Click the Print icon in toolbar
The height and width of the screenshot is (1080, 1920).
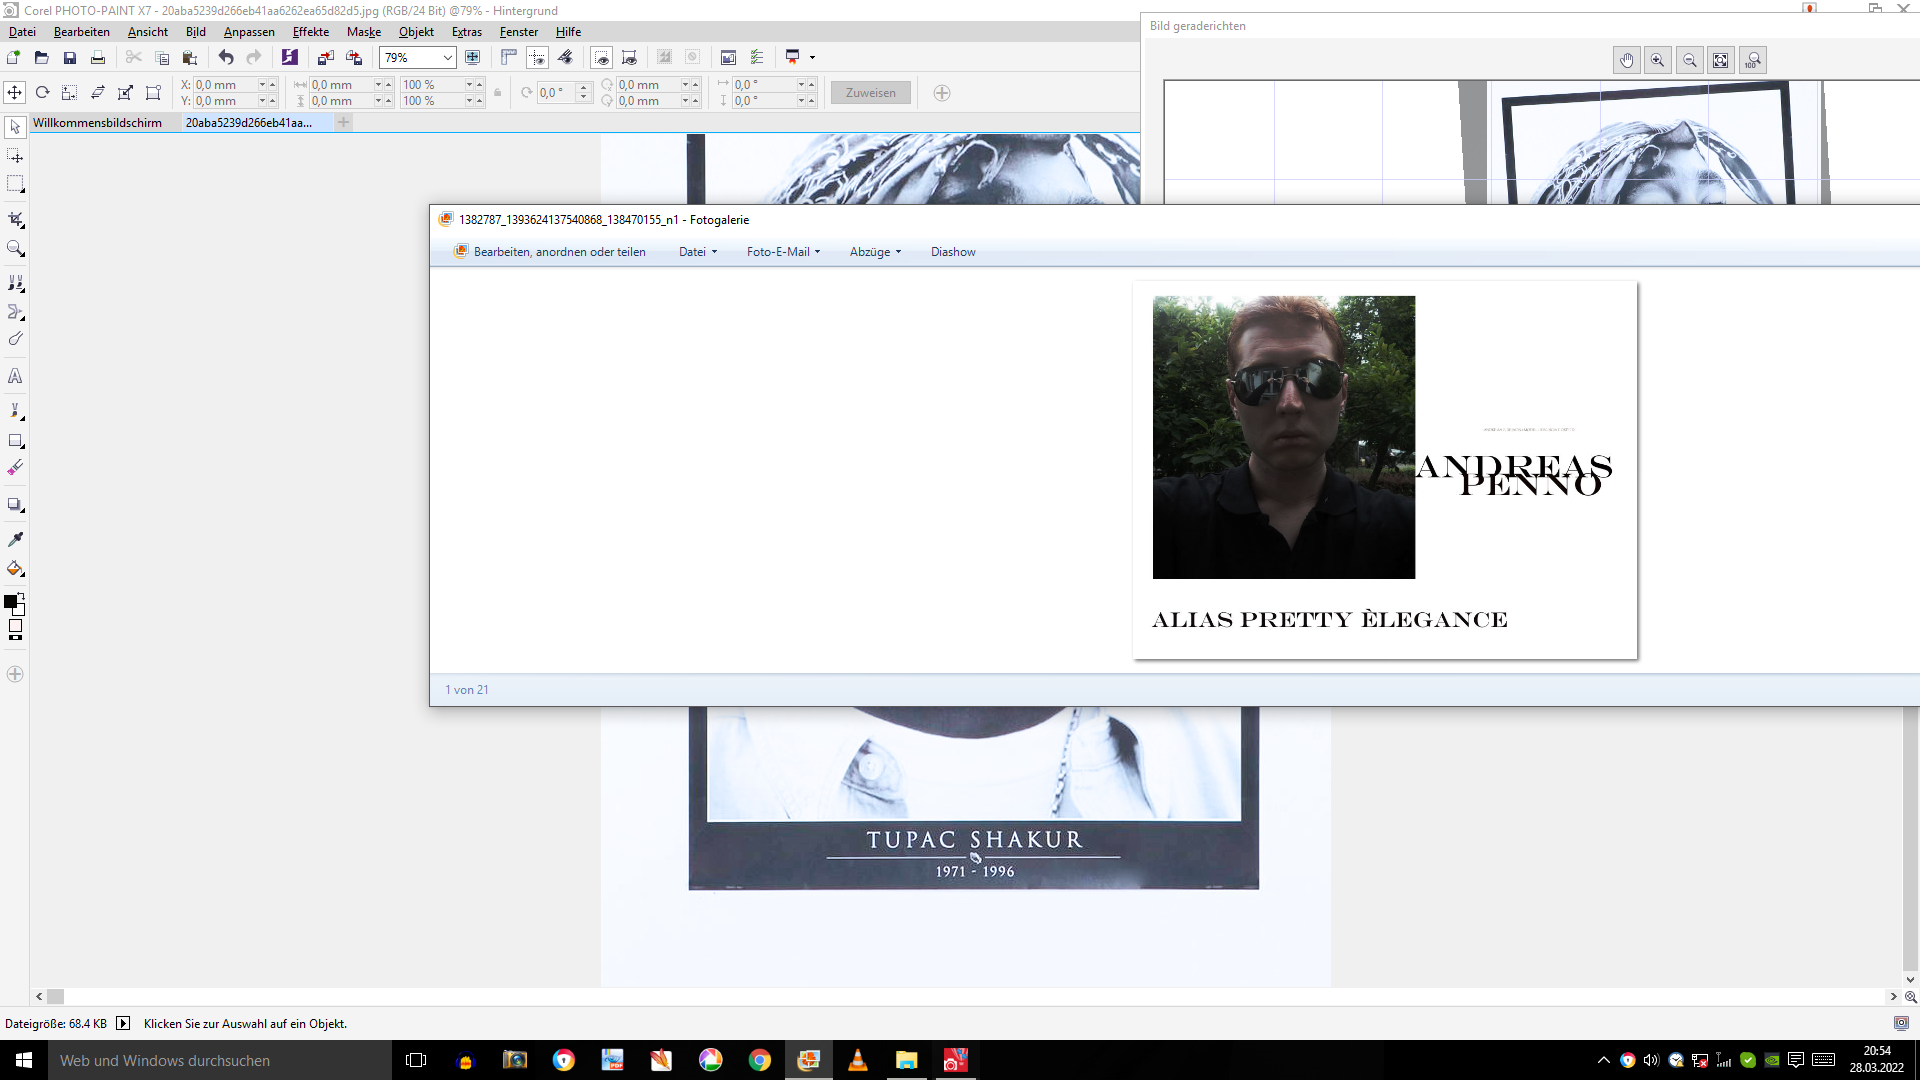point(98,58)
